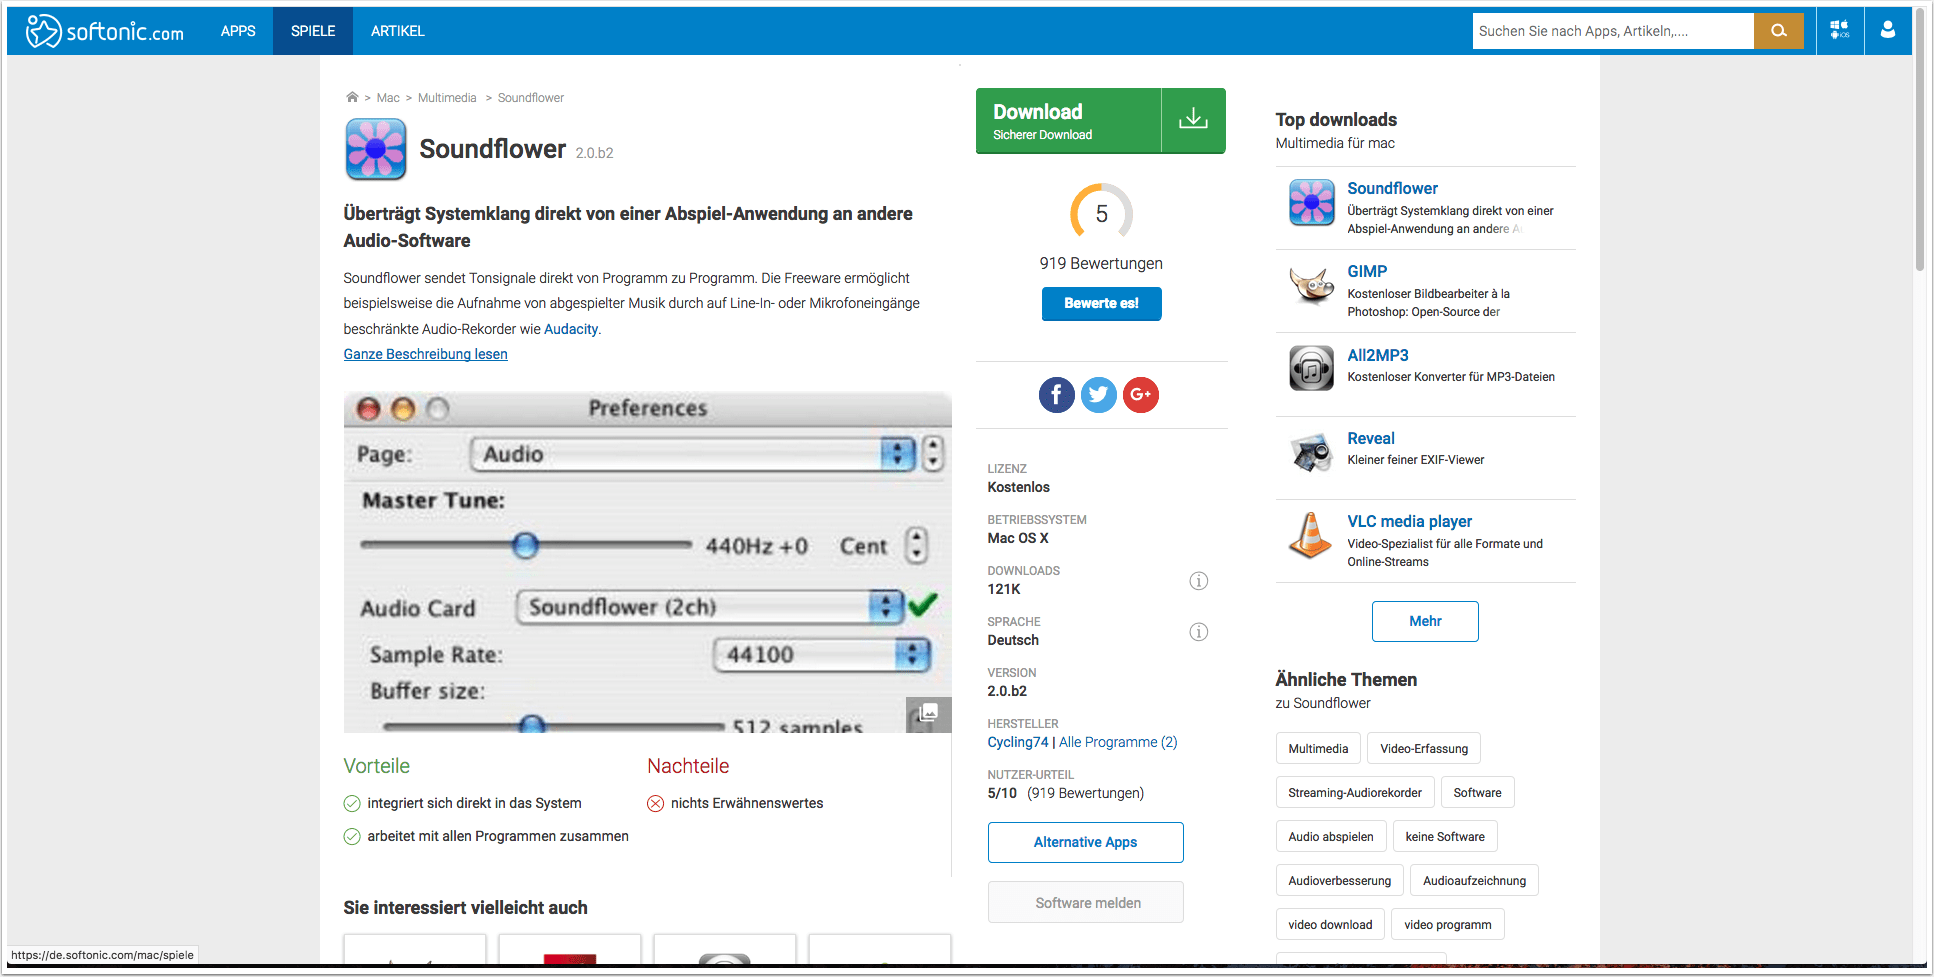The image size is (1934, 977).
Task: Open the screenshot gallery icon
Action: (928, 713)
